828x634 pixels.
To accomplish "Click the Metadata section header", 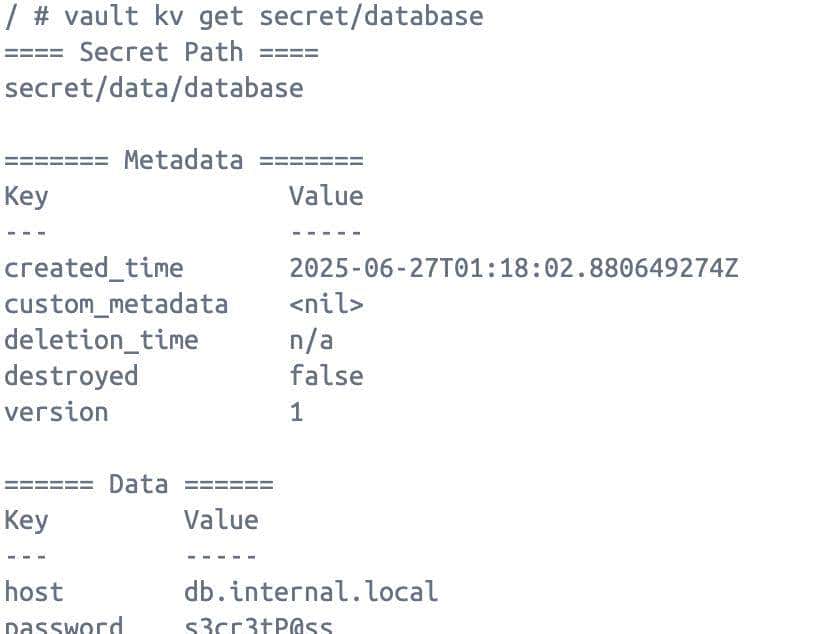I will coord(183,160).
